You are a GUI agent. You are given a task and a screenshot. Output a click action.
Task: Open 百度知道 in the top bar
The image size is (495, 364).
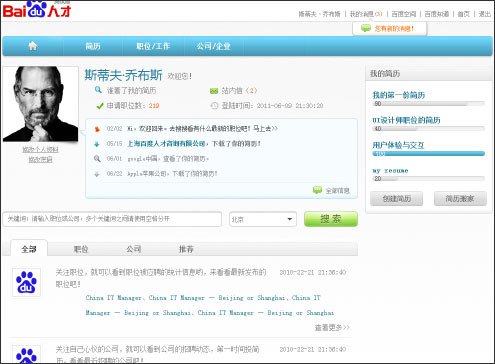click(437, 14)
